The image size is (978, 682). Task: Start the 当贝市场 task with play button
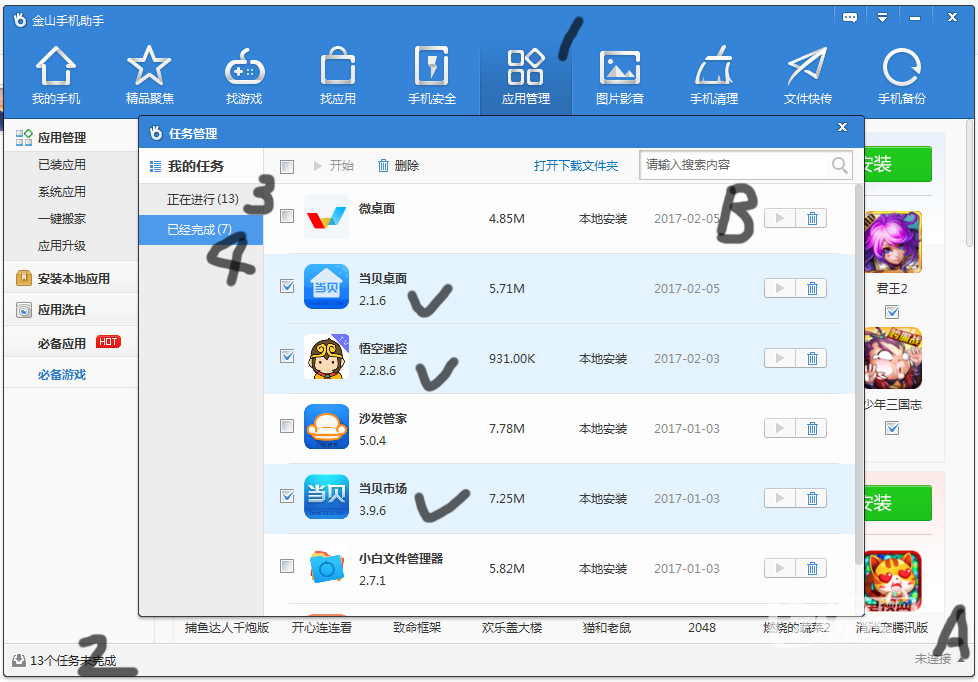pos(780,498)
